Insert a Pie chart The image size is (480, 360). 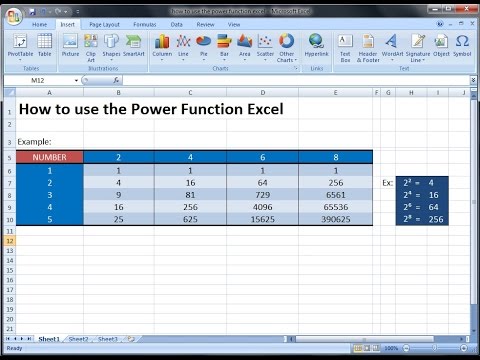pos(204,48)
